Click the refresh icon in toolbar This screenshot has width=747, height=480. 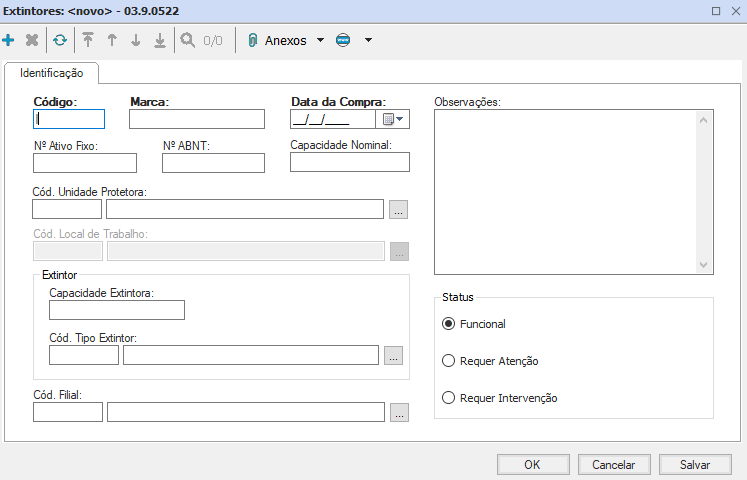pos(60,41)
